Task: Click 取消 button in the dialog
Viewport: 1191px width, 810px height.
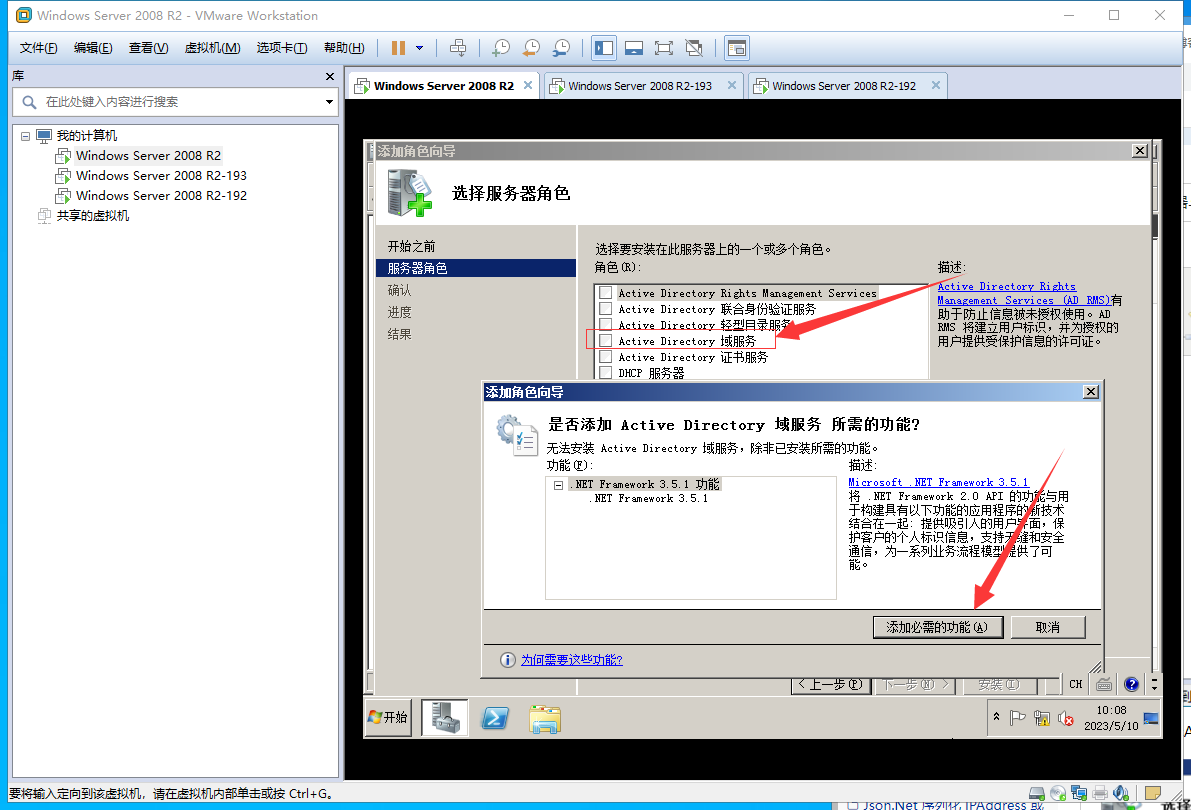Action: [1047, 627]
